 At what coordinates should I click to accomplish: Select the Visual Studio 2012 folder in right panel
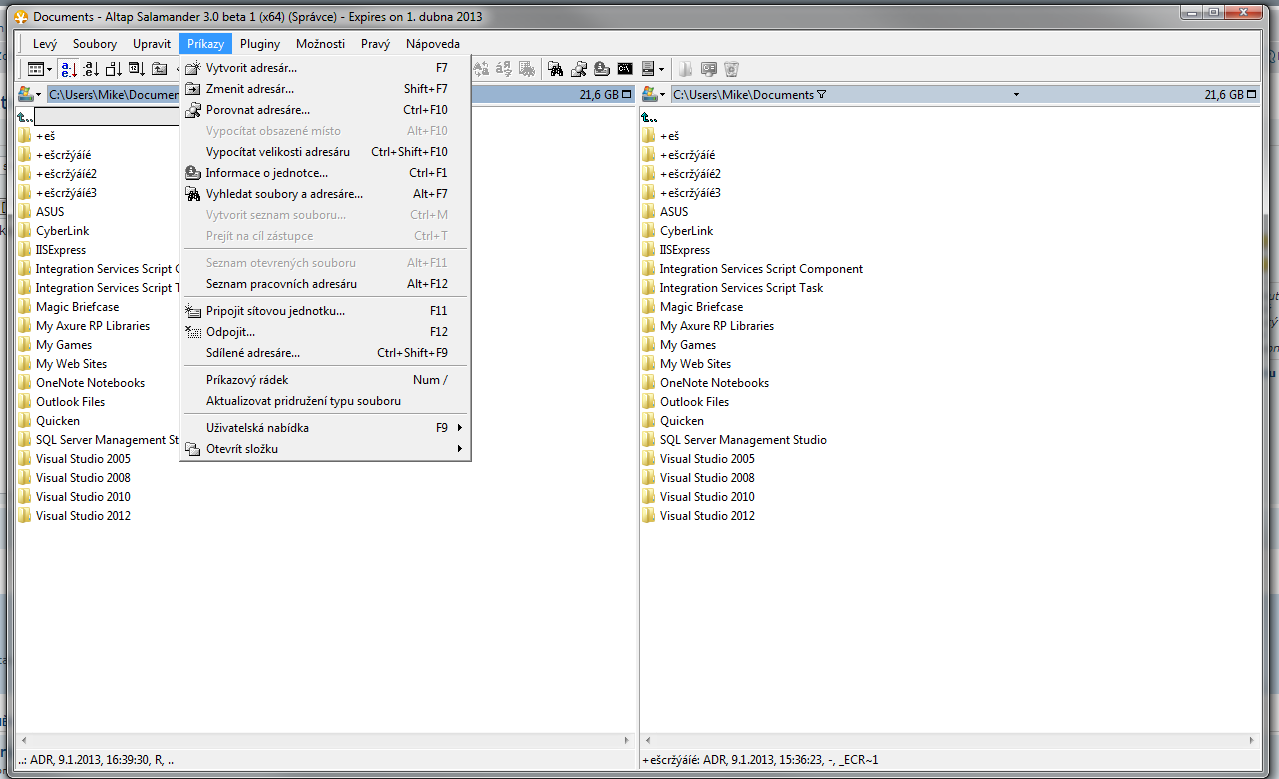[x=707, y=516]
